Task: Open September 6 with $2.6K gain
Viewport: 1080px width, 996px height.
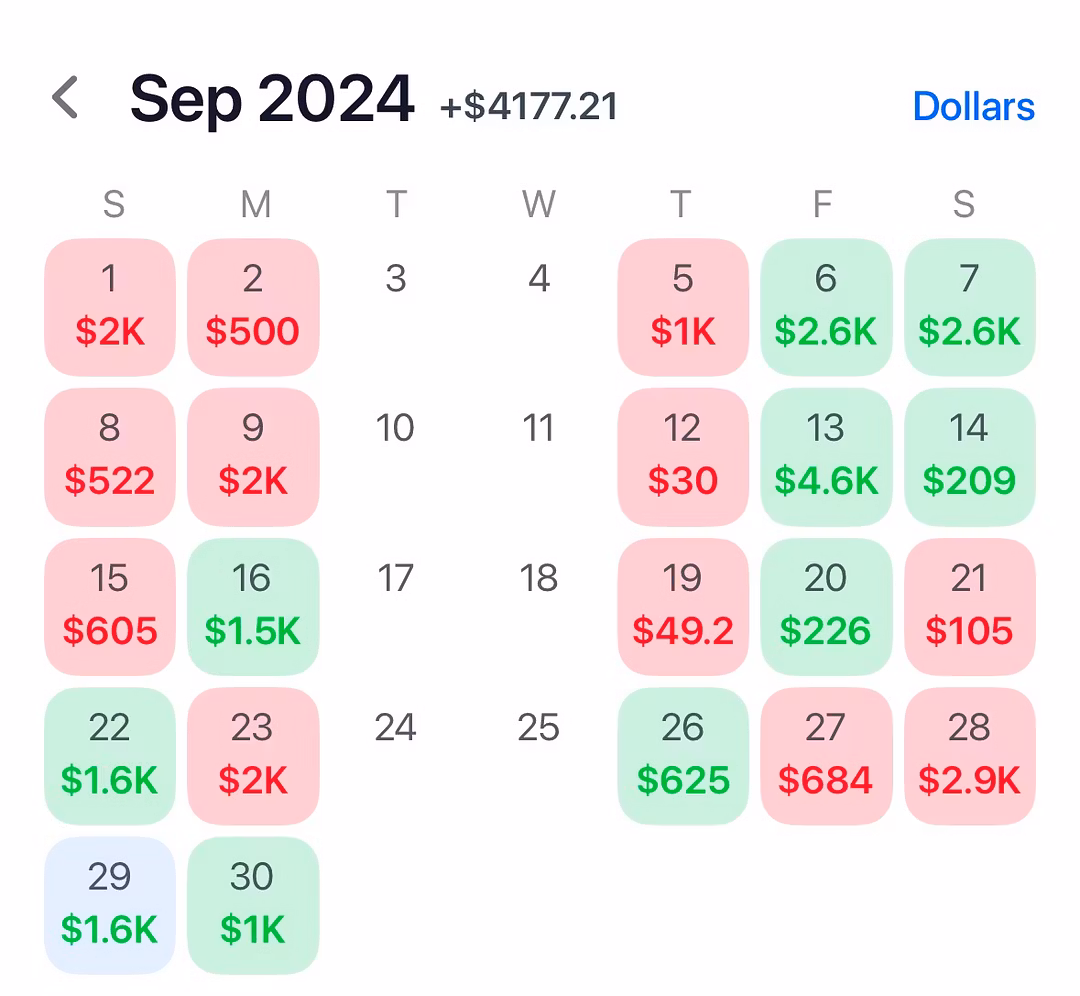Action: click(826, 306)
